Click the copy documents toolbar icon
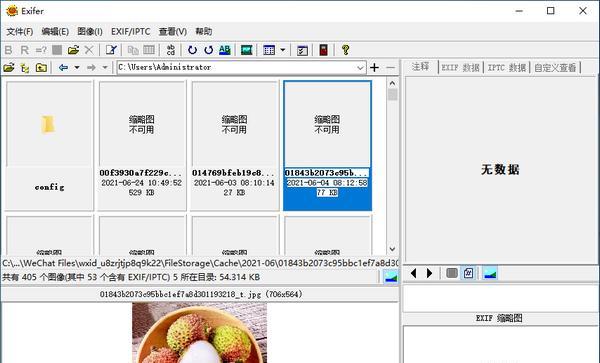 [133, 50]
